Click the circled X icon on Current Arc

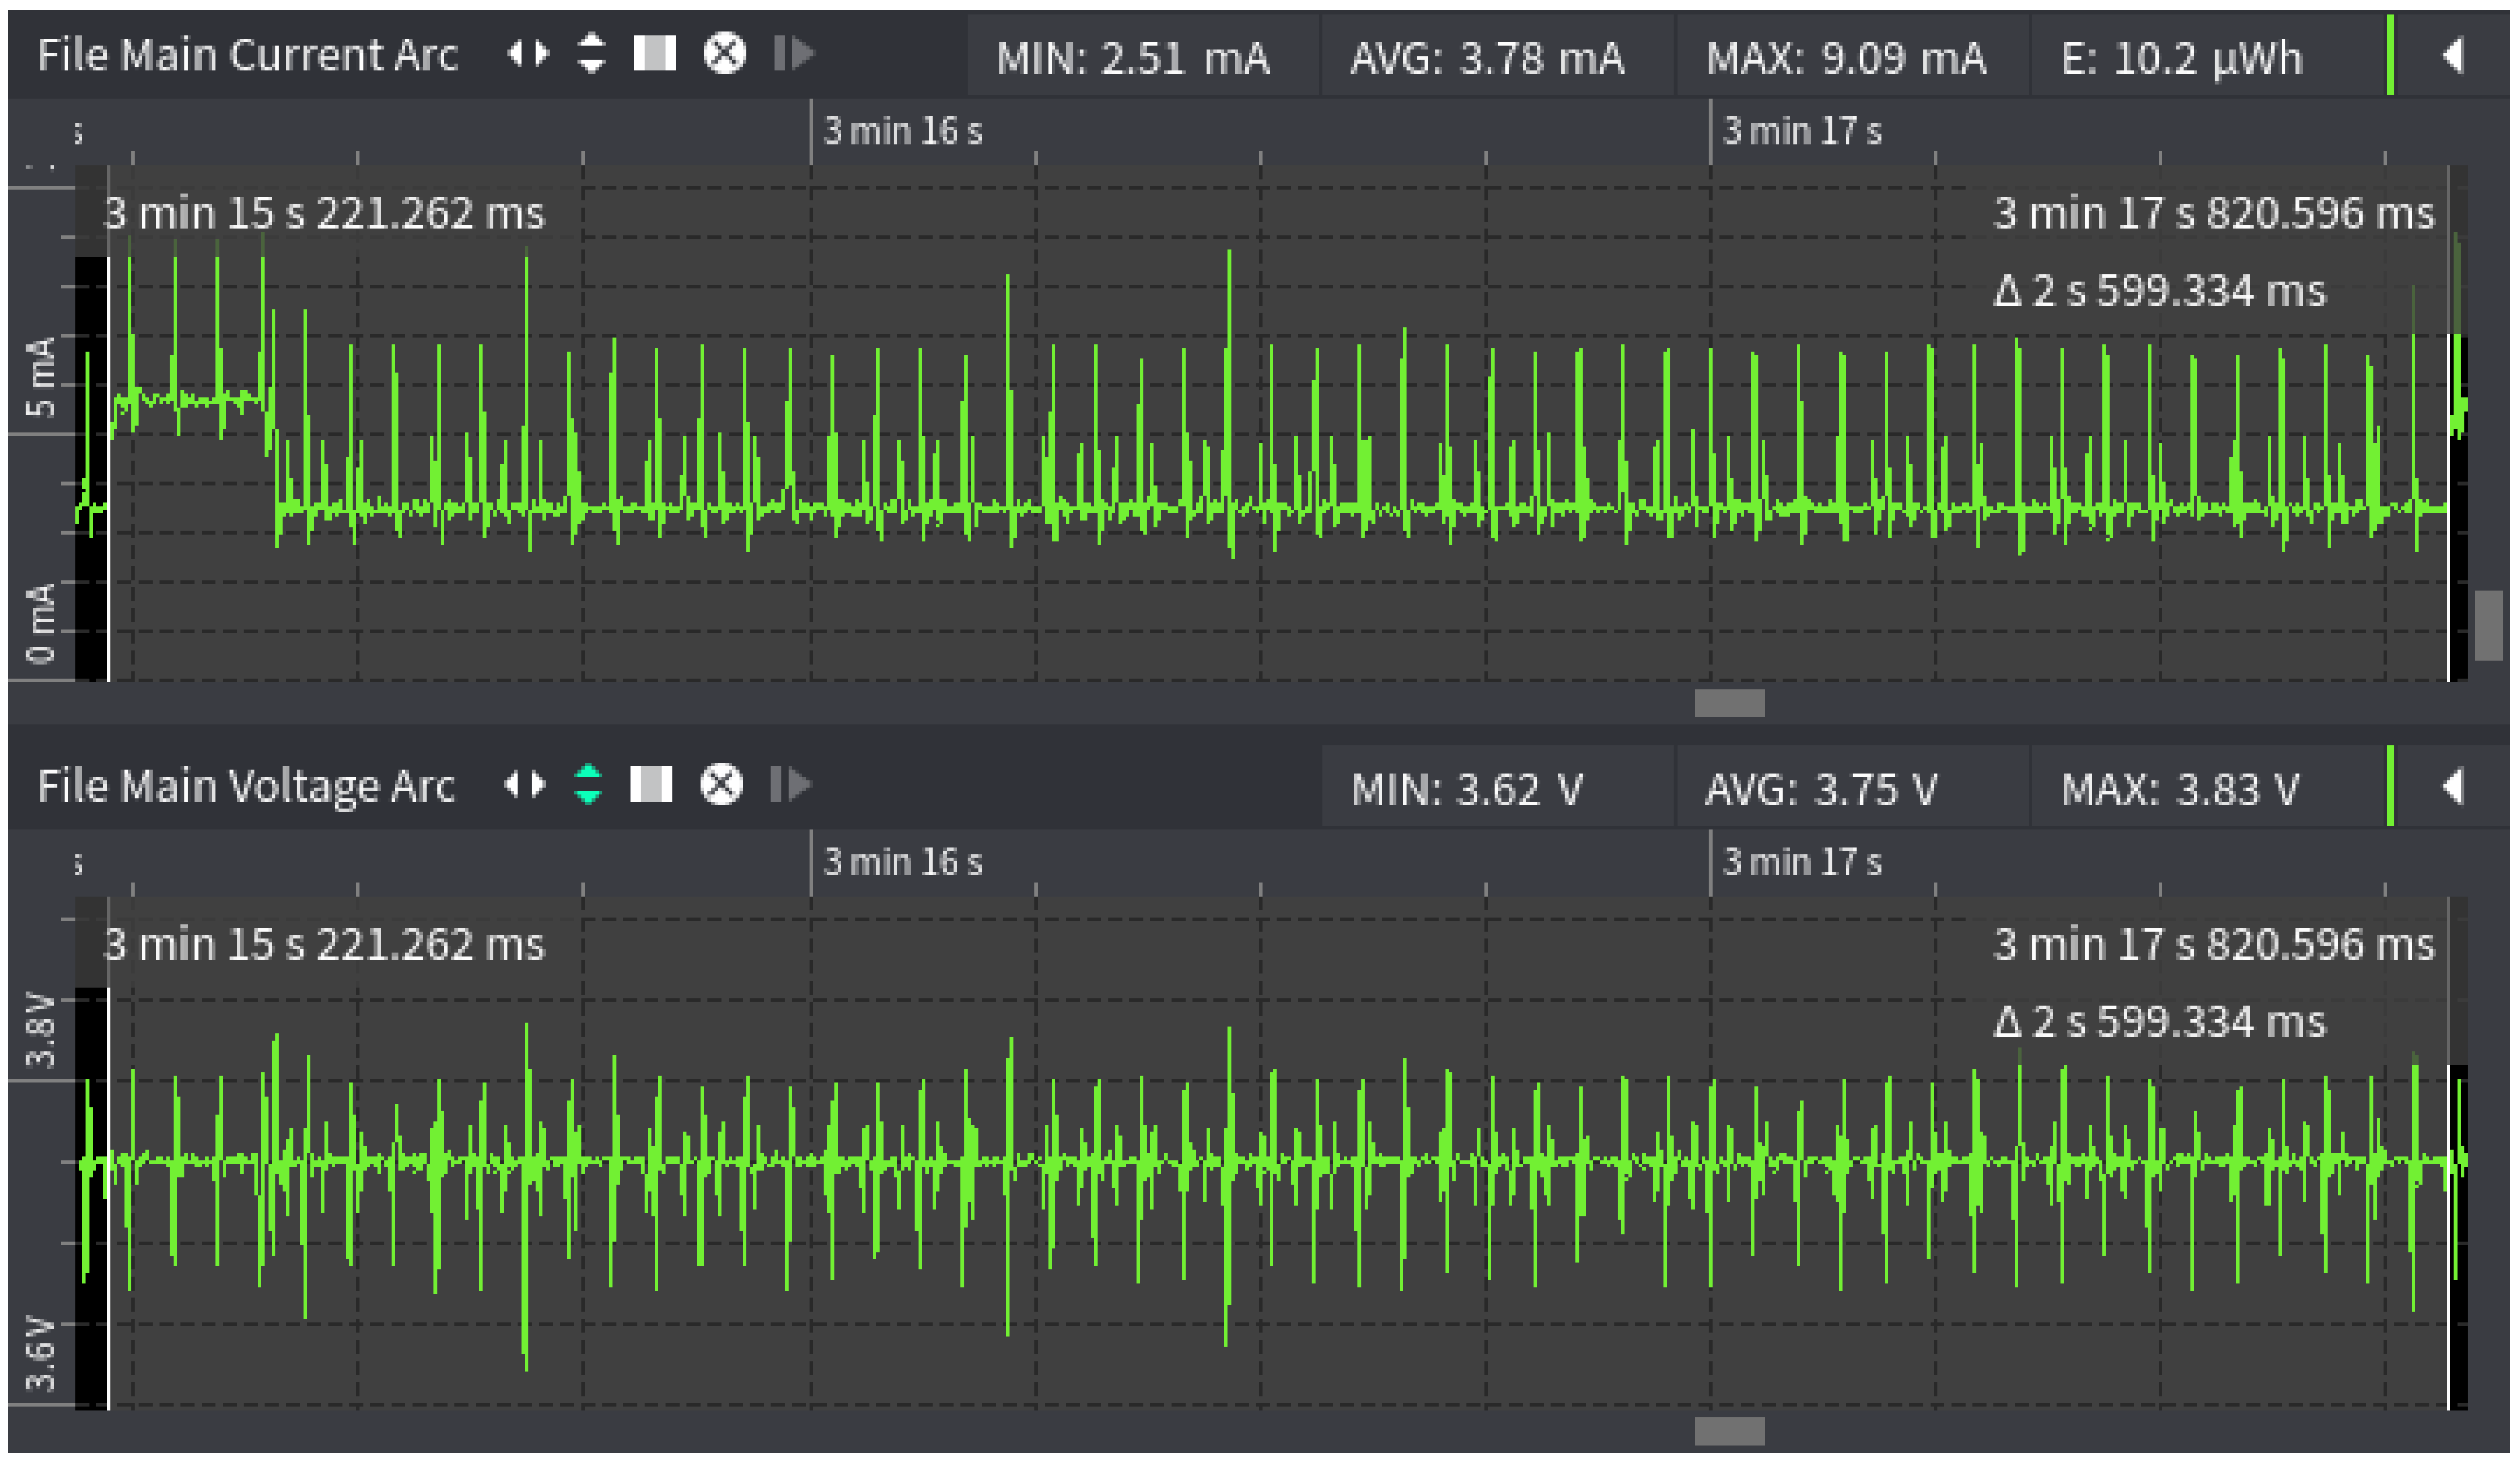coord(724,54)
